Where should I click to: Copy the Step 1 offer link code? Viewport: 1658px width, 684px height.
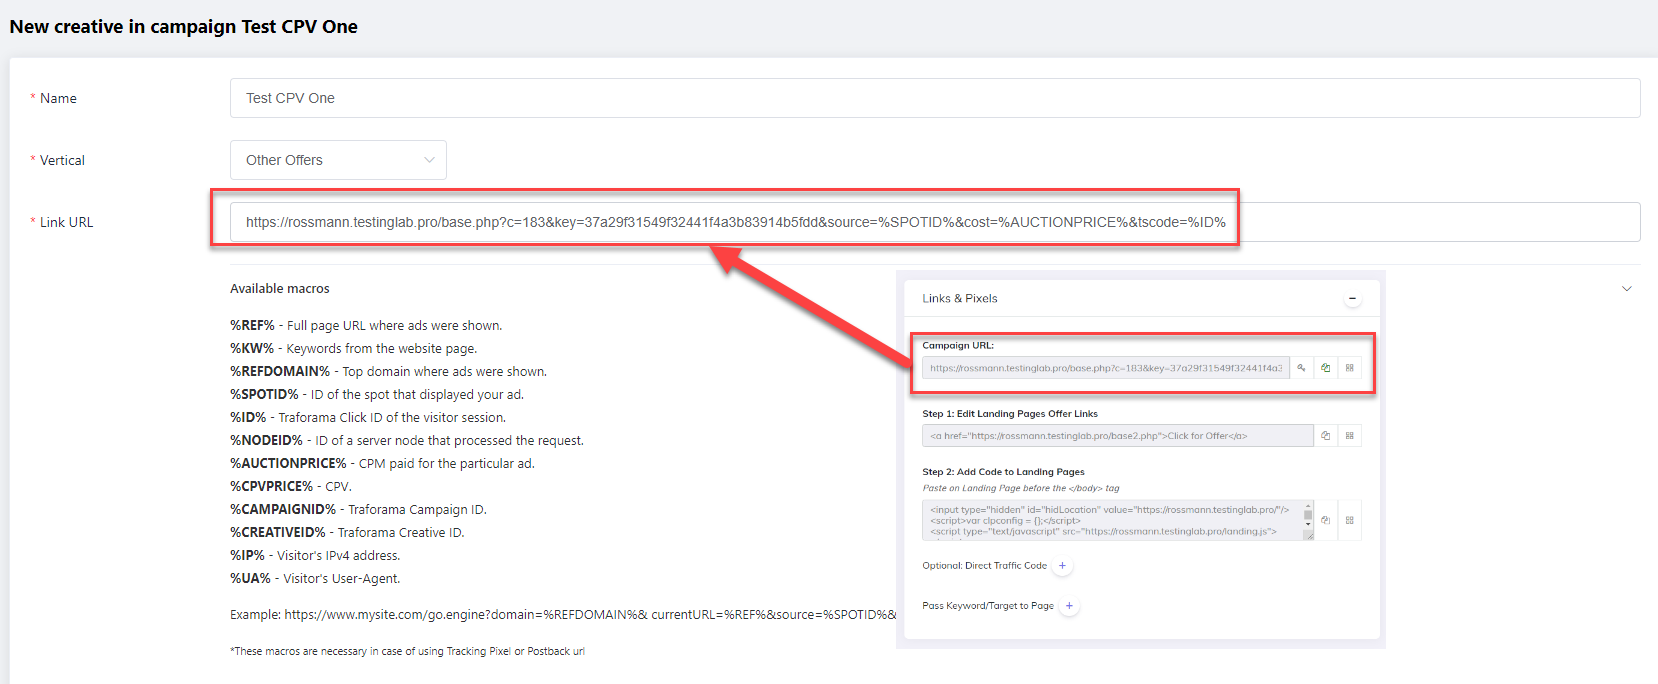1325,436
